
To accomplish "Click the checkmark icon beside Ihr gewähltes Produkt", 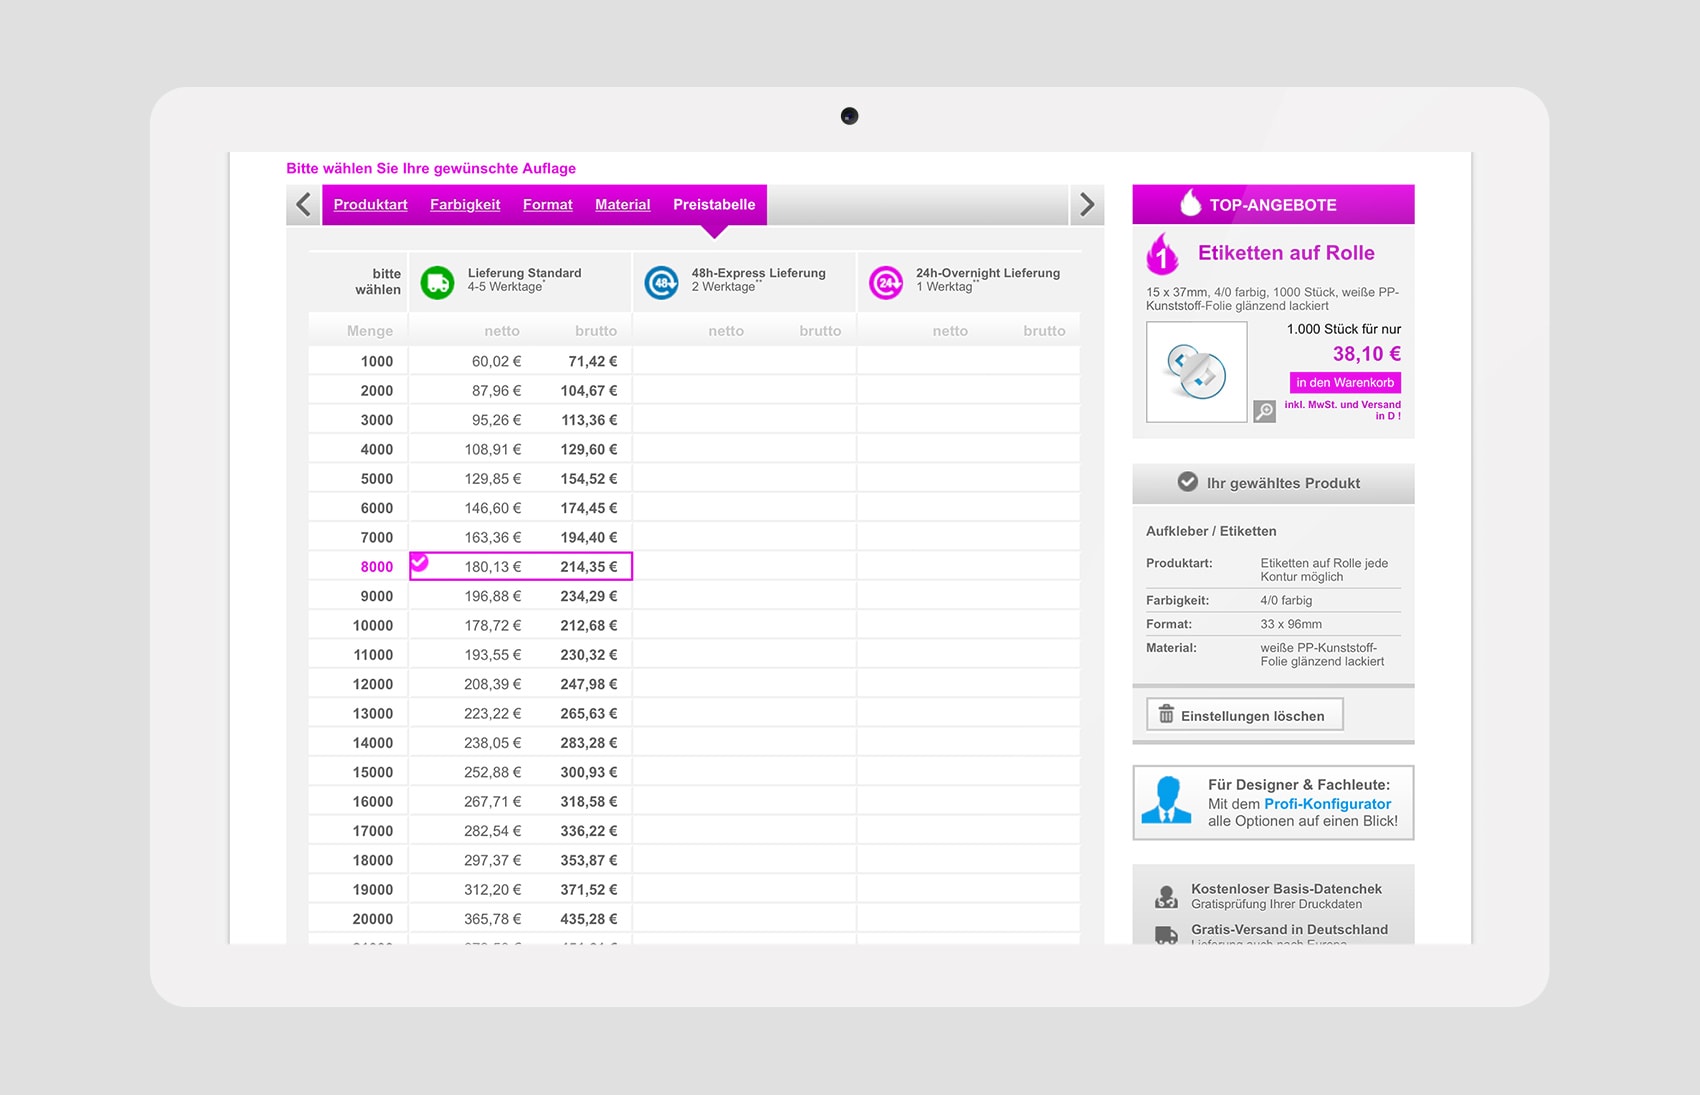I will 1187,482.
